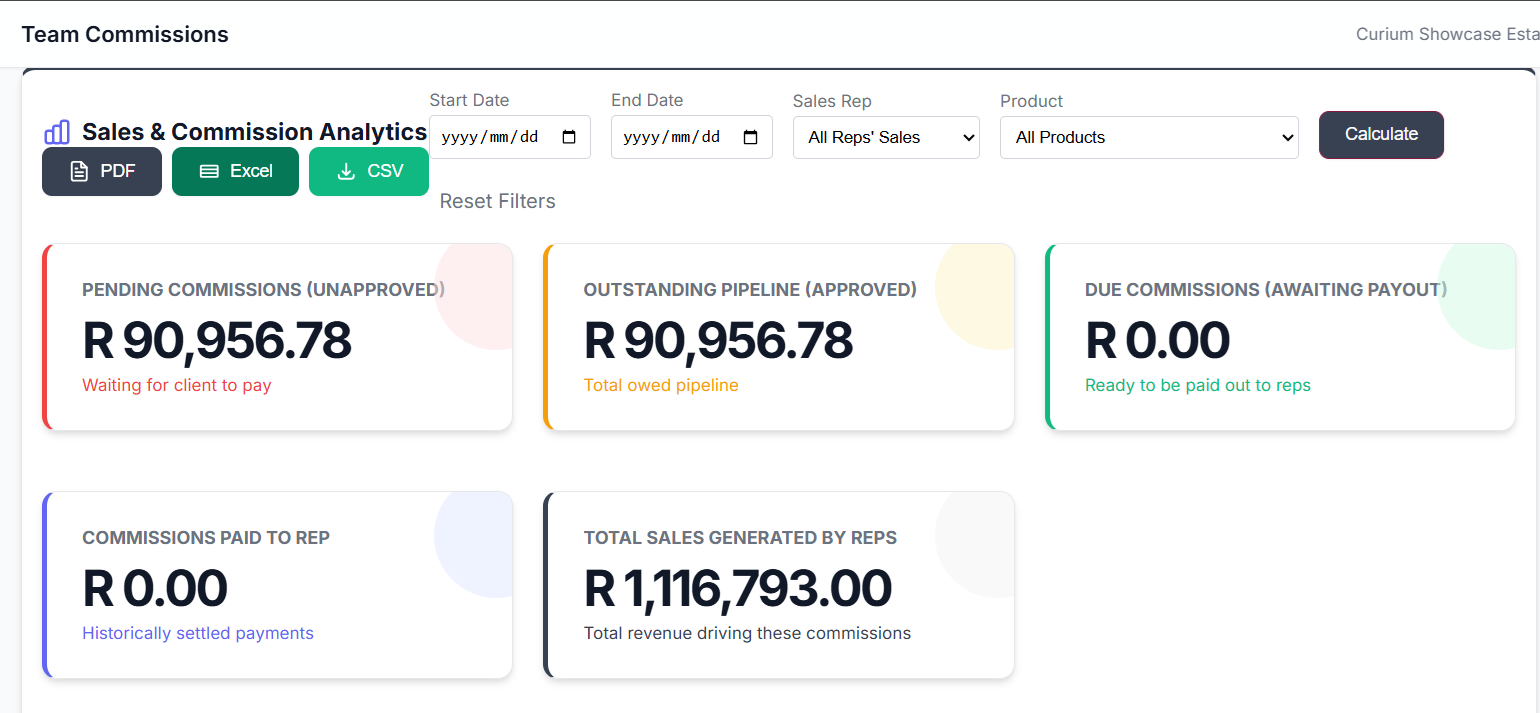Click the Reset Filters link
Image resolution: width=1540 pixels, height=713 pixels.
[x=498, y=201]
